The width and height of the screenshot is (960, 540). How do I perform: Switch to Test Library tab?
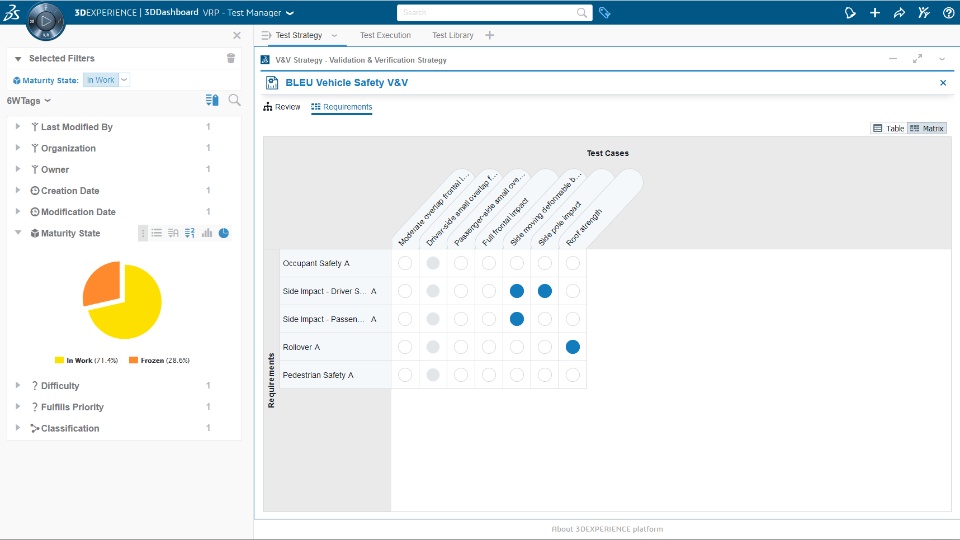453,36
